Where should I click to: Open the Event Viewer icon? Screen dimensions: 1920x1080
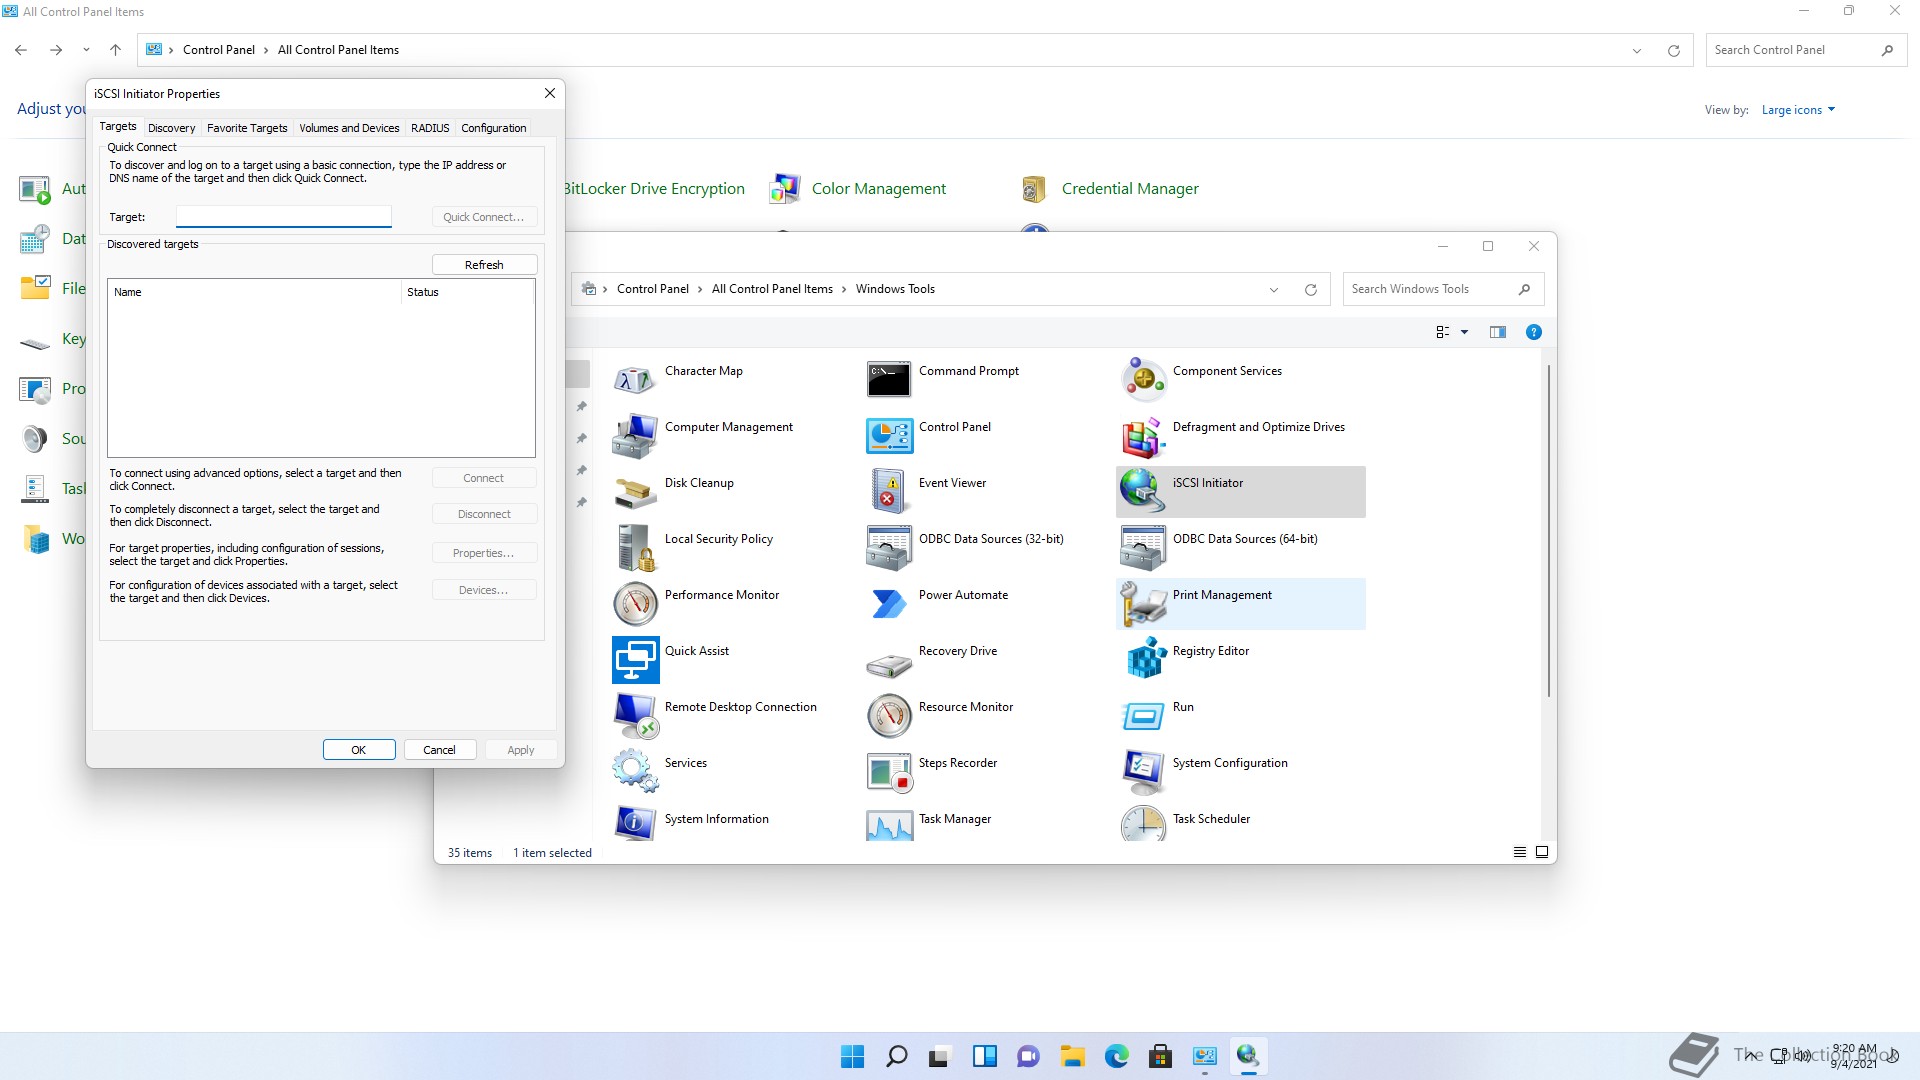[889, 492]
